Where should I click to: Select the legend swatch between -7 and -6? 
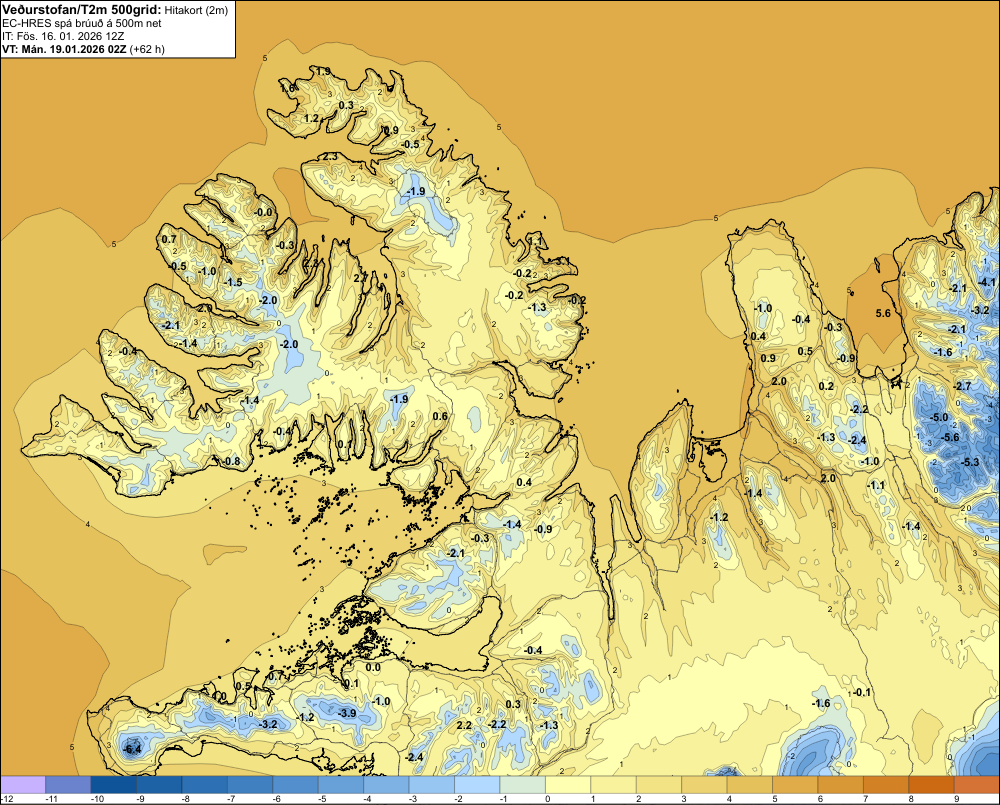(250, 784)
